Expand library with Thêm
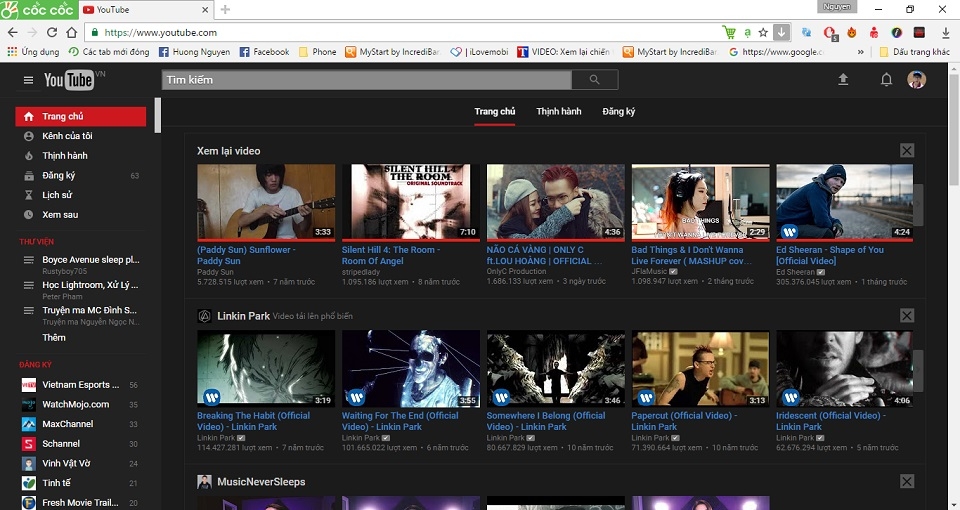The image size is (960, 510). 54,337
